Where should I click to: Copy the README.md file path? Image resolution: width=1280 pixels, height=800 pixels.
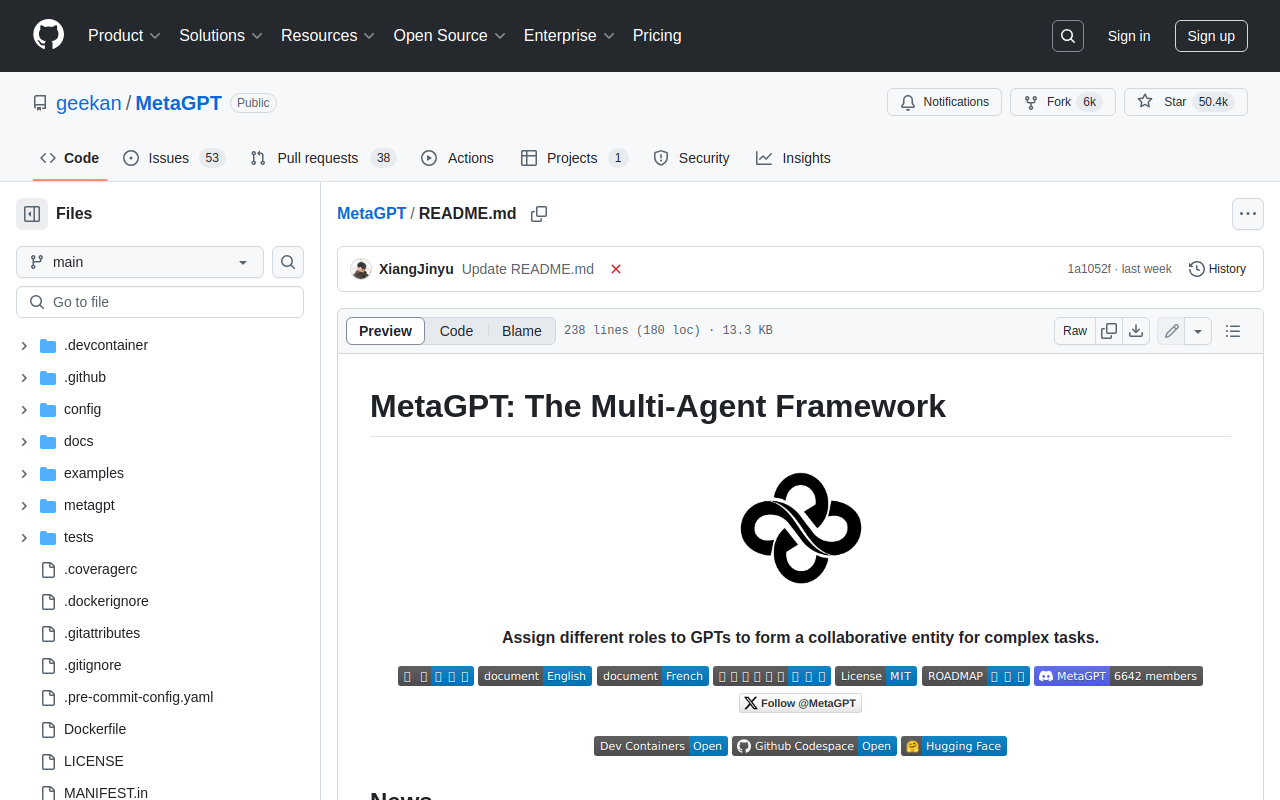[x=539, y=214]
